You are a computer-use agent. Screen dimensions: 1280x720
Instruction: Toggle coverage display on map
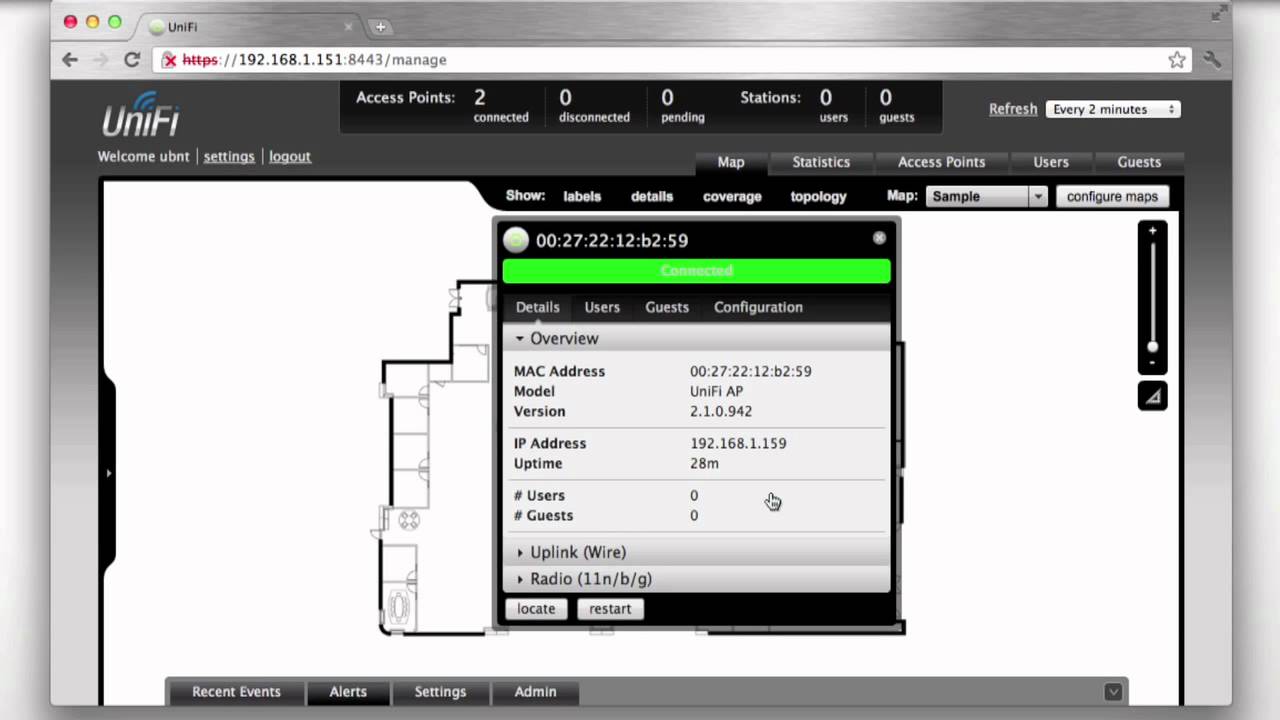tap(732, 197)
